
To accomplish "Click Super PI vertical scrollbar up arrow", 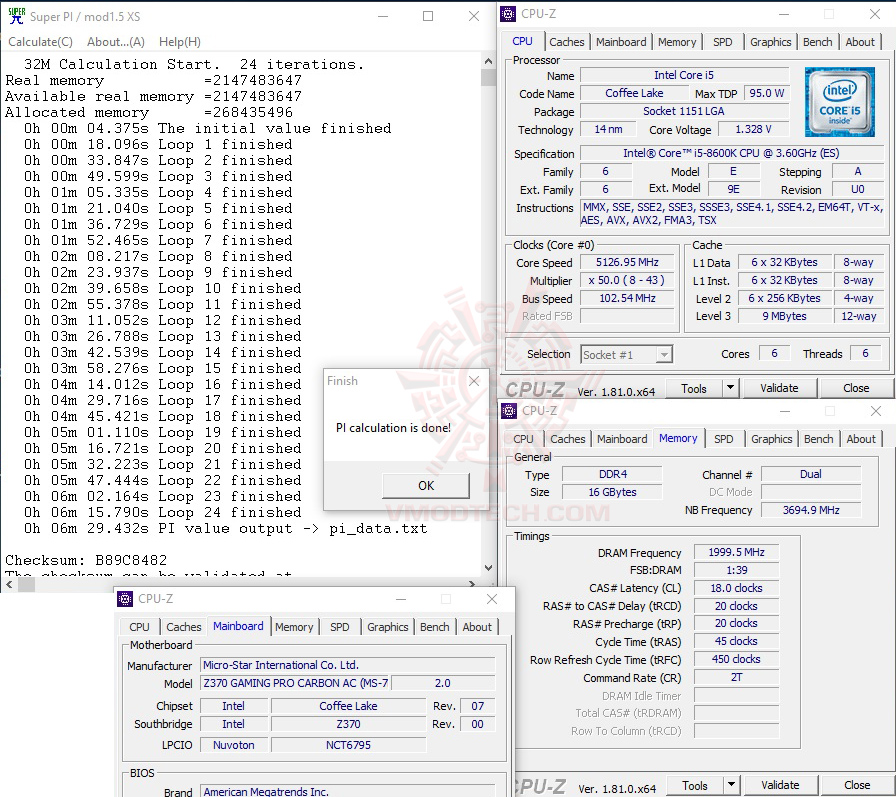I will click(x=488, y=61).
